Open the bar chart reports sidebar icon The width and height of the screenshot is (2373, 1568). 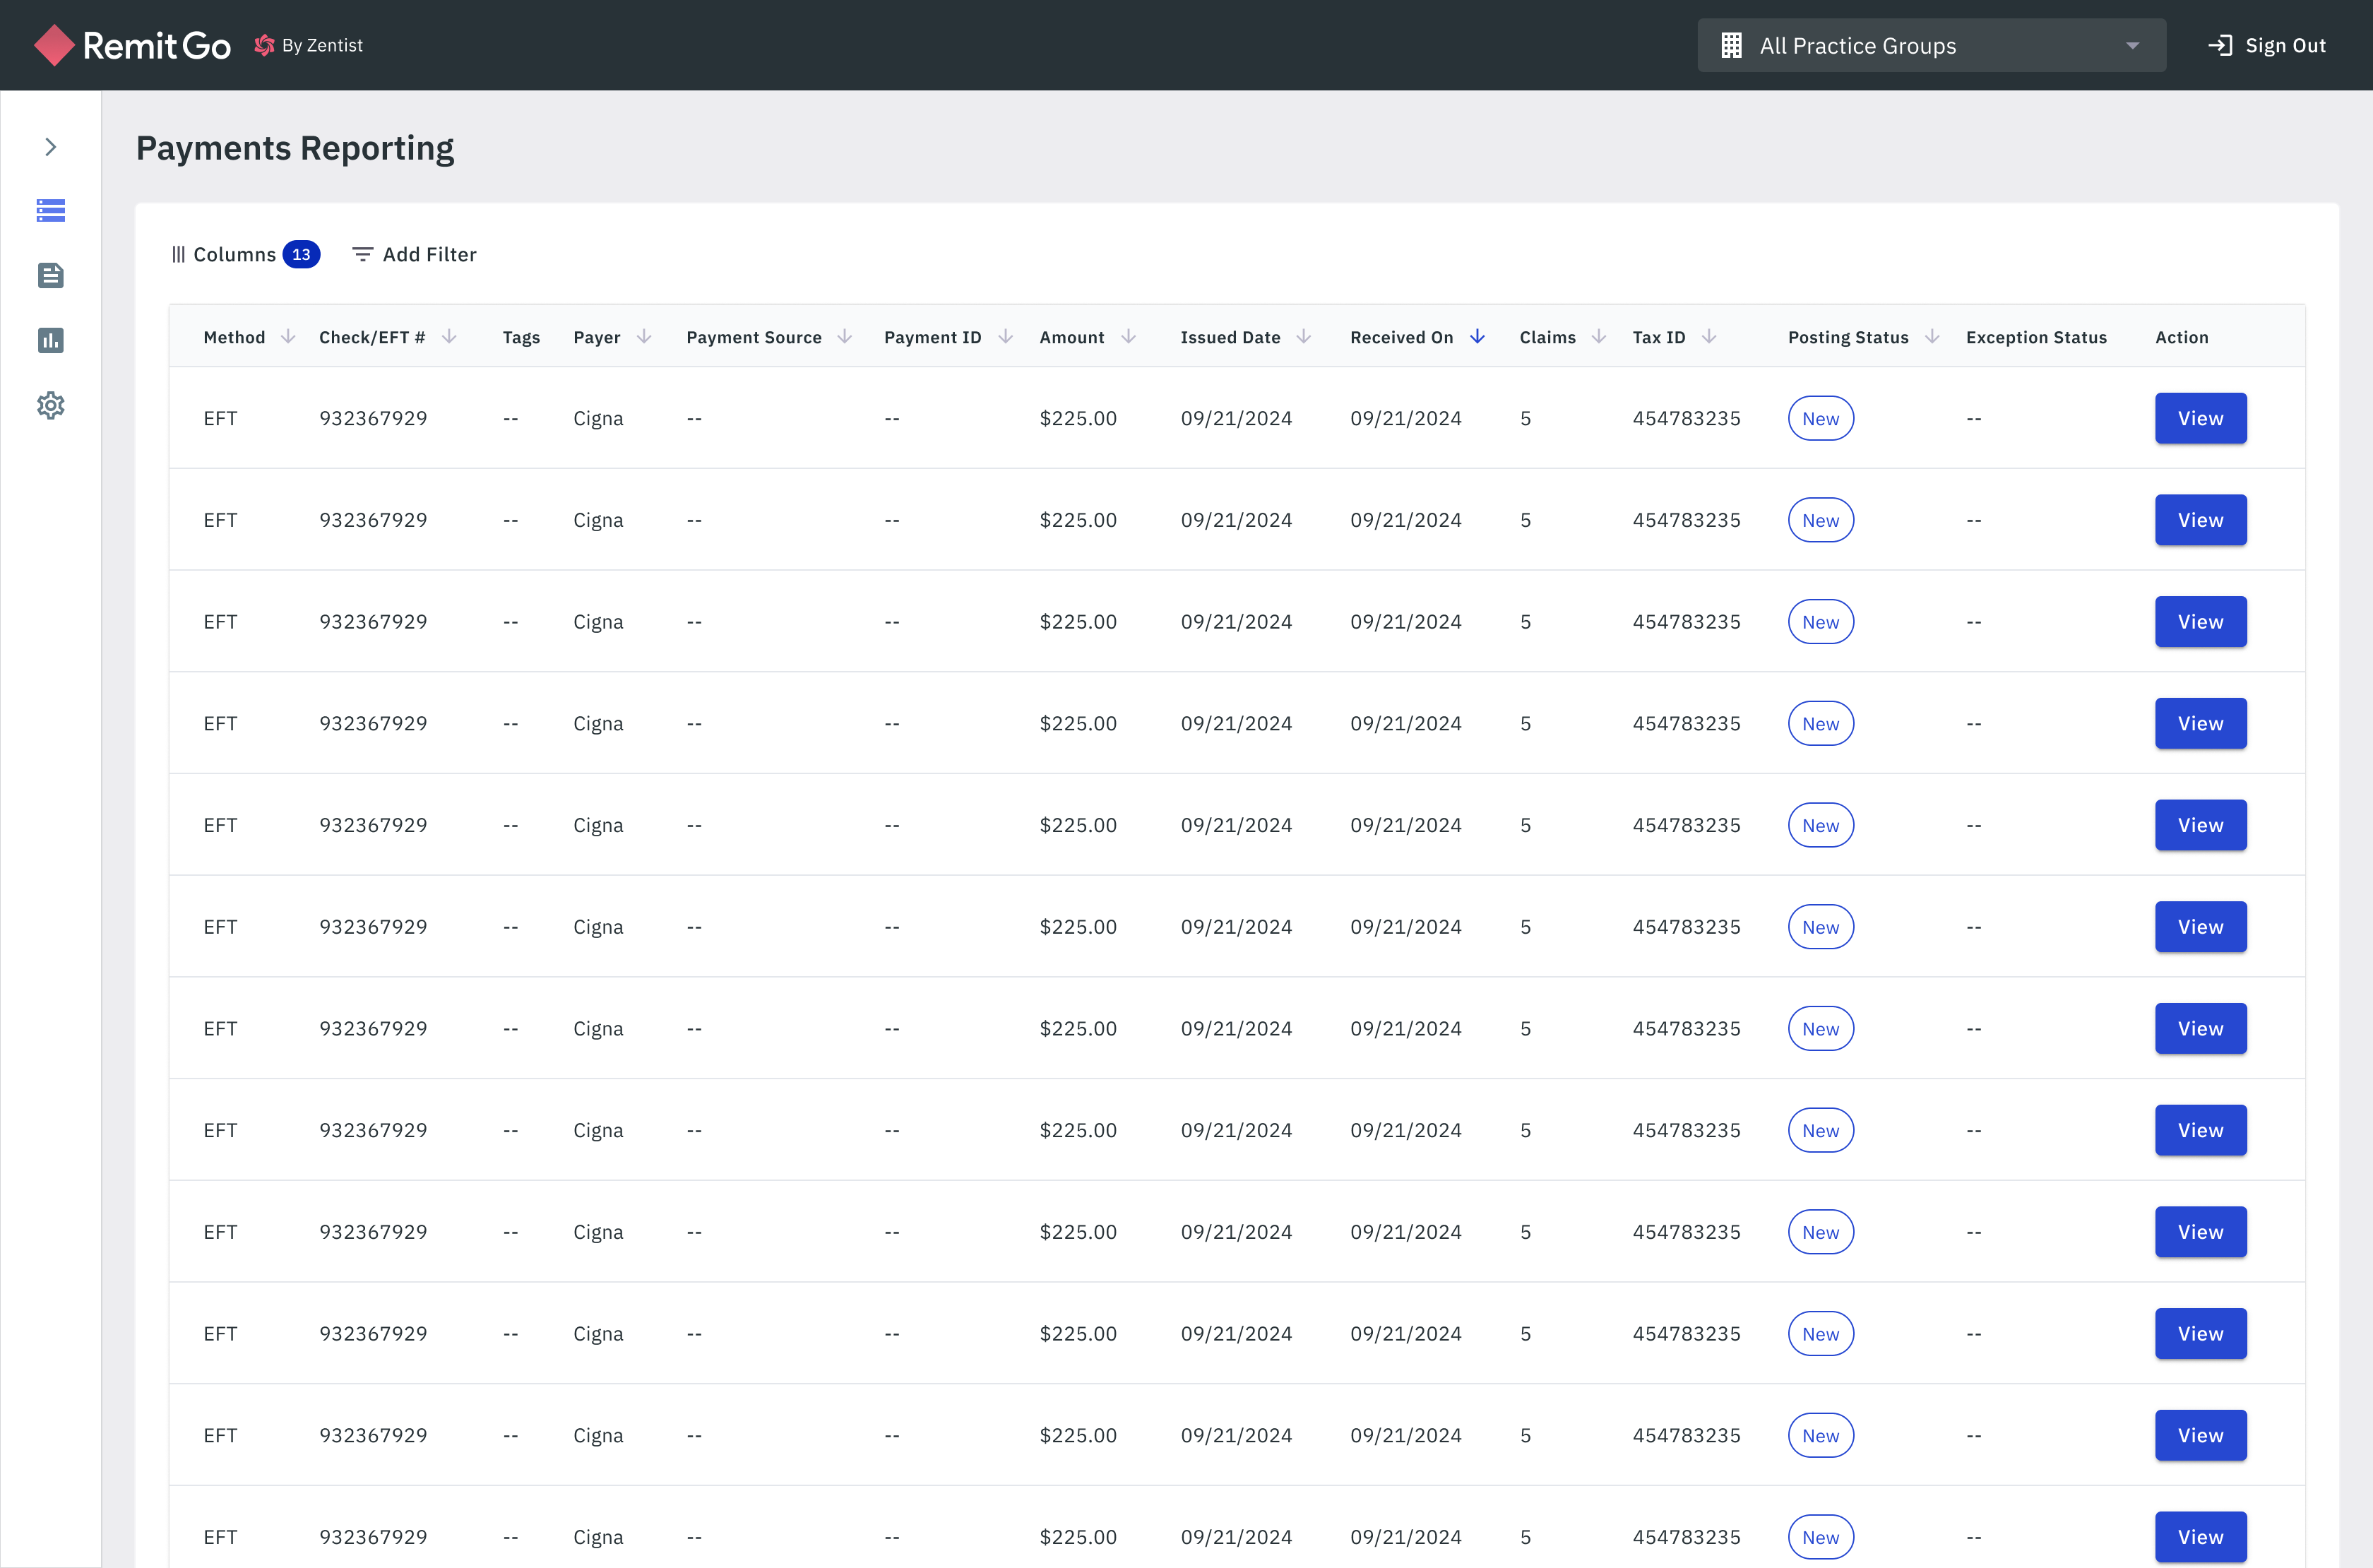click(x=50, y=340)
